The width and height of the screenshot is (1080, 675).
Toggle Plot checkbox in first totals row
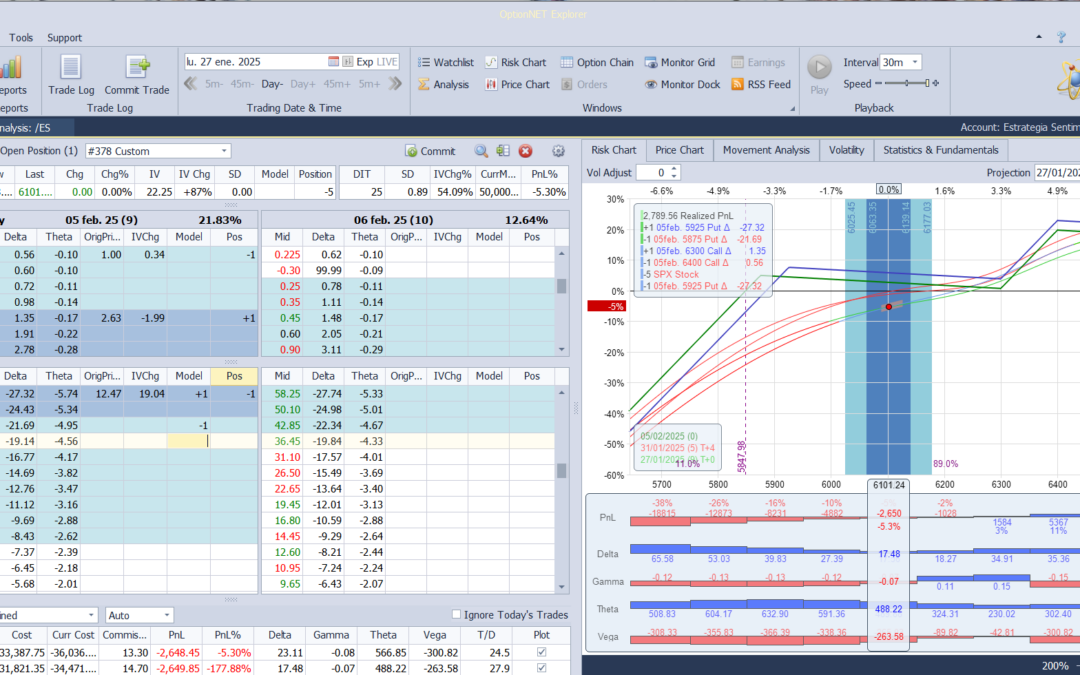(x=541, y=652)
